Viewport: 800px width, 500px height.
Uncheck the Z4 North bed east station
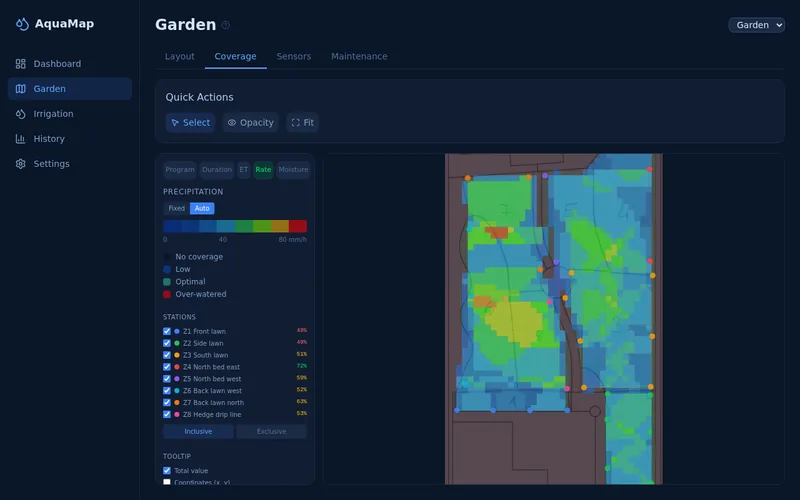[167, 367]
